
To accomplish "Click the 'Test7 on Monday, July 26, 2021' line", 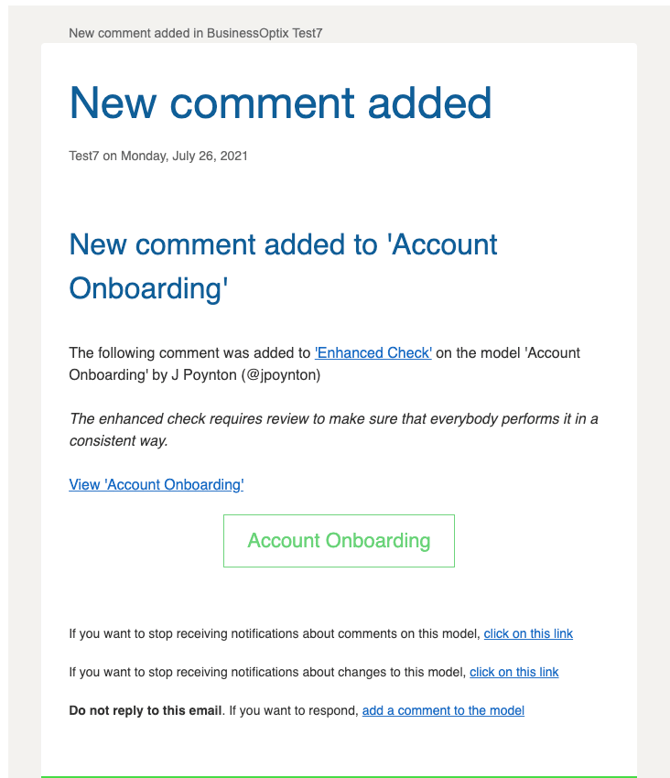I will click(x=158, y=156).
